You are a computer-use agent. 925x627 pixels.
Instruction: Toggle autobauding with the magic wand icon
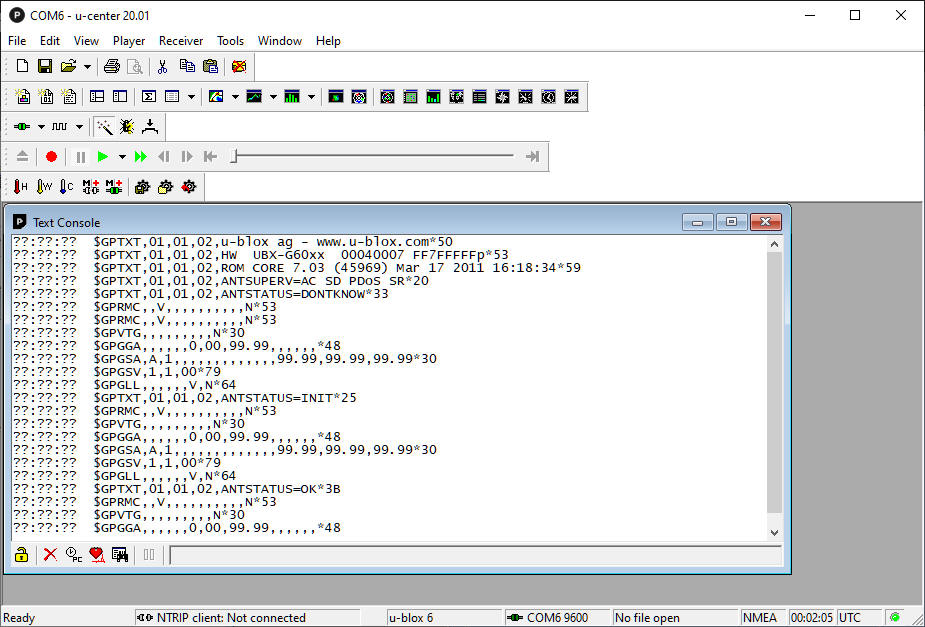[x=104, y=126]
